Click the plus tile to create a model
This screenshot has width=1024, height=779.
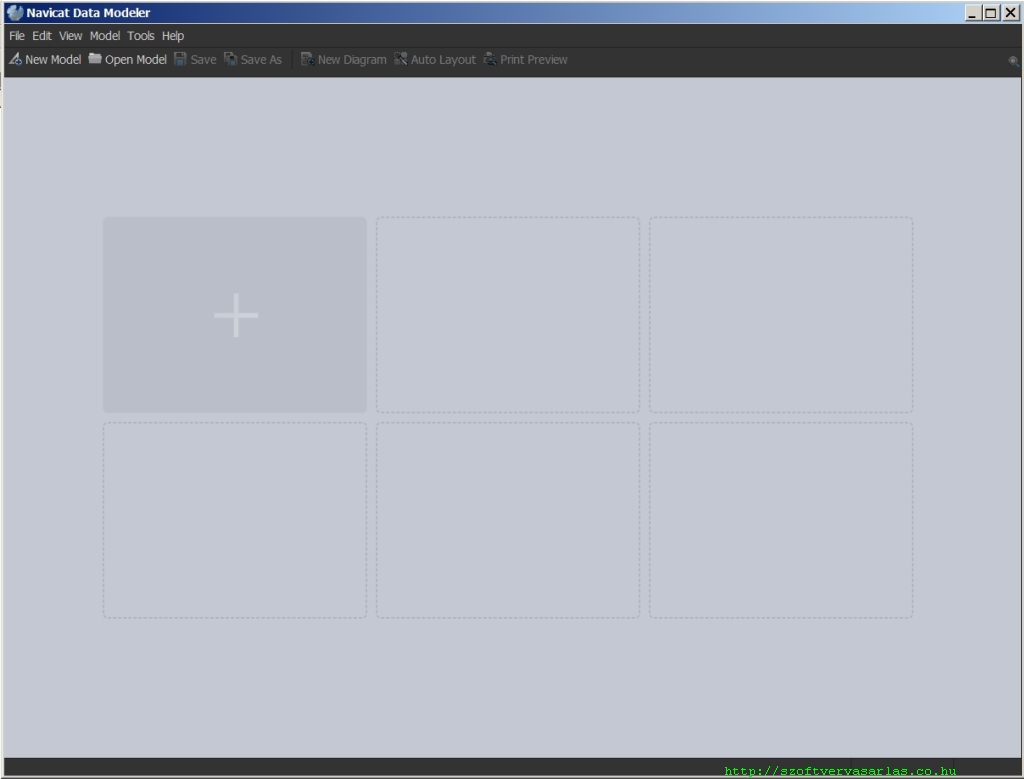(235, 315)
